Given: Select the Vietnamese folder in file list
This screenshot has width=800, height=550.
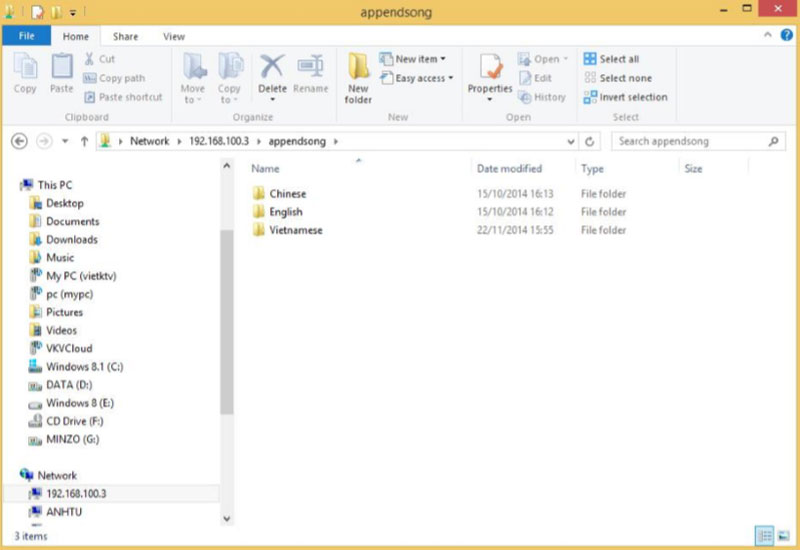Looking at the screenshot, I should pos(295,230).
